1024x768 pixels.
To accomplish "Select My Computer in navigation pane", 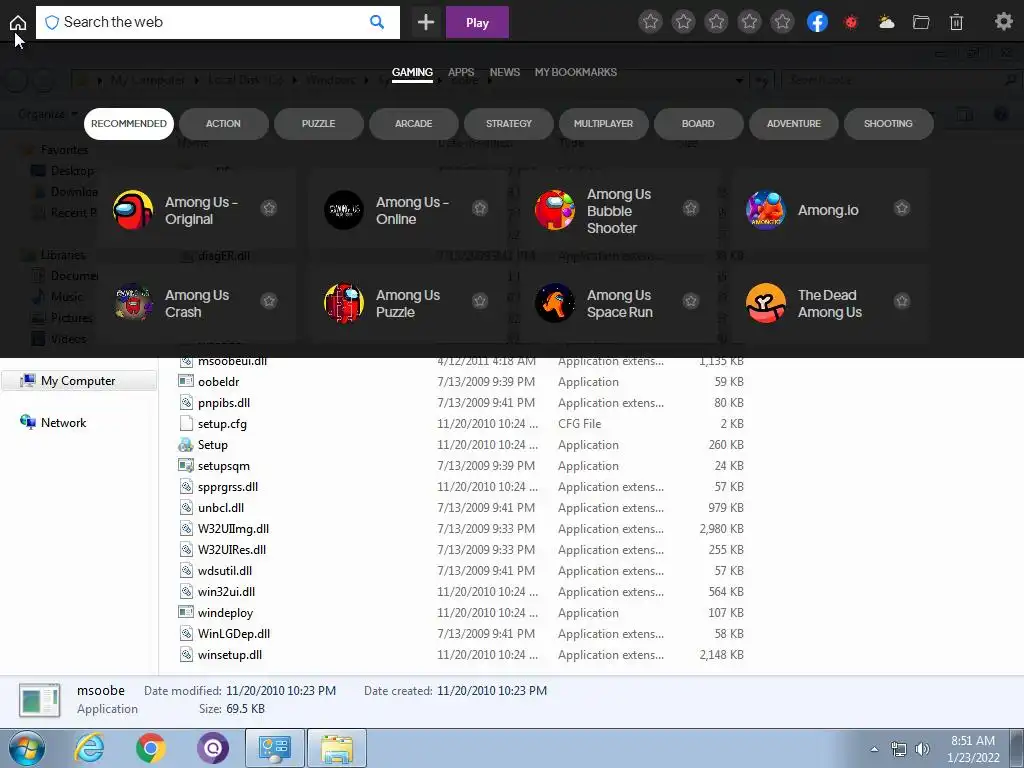I will pos(78,381).
